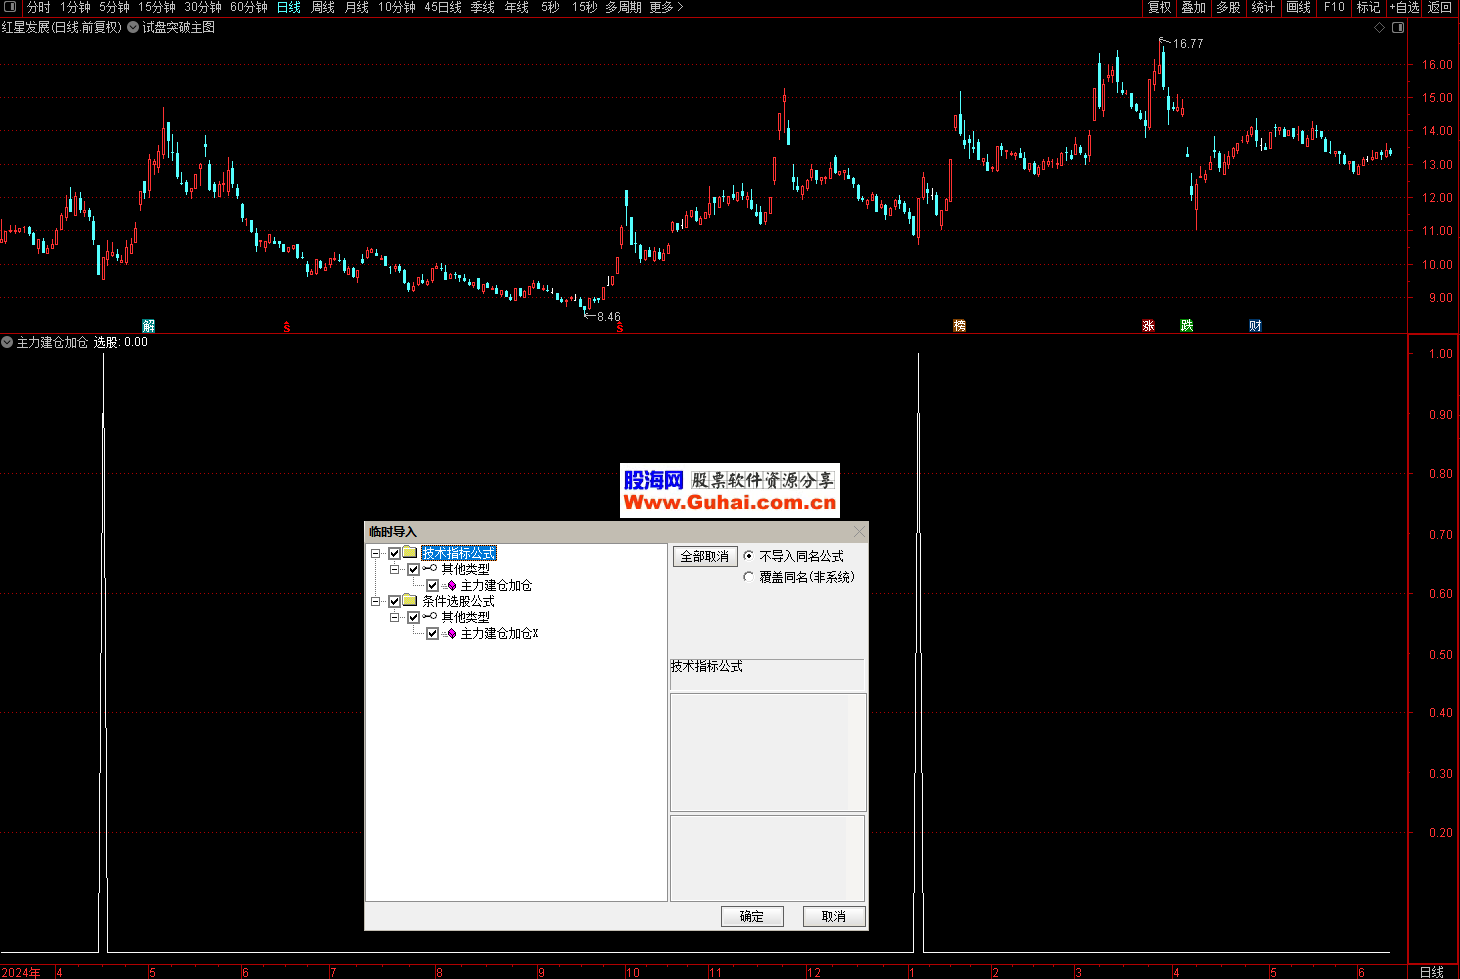Click the blue 财 marker below the chart
The height and width of the screenshot is (979, 1460).
(1255, 326)
